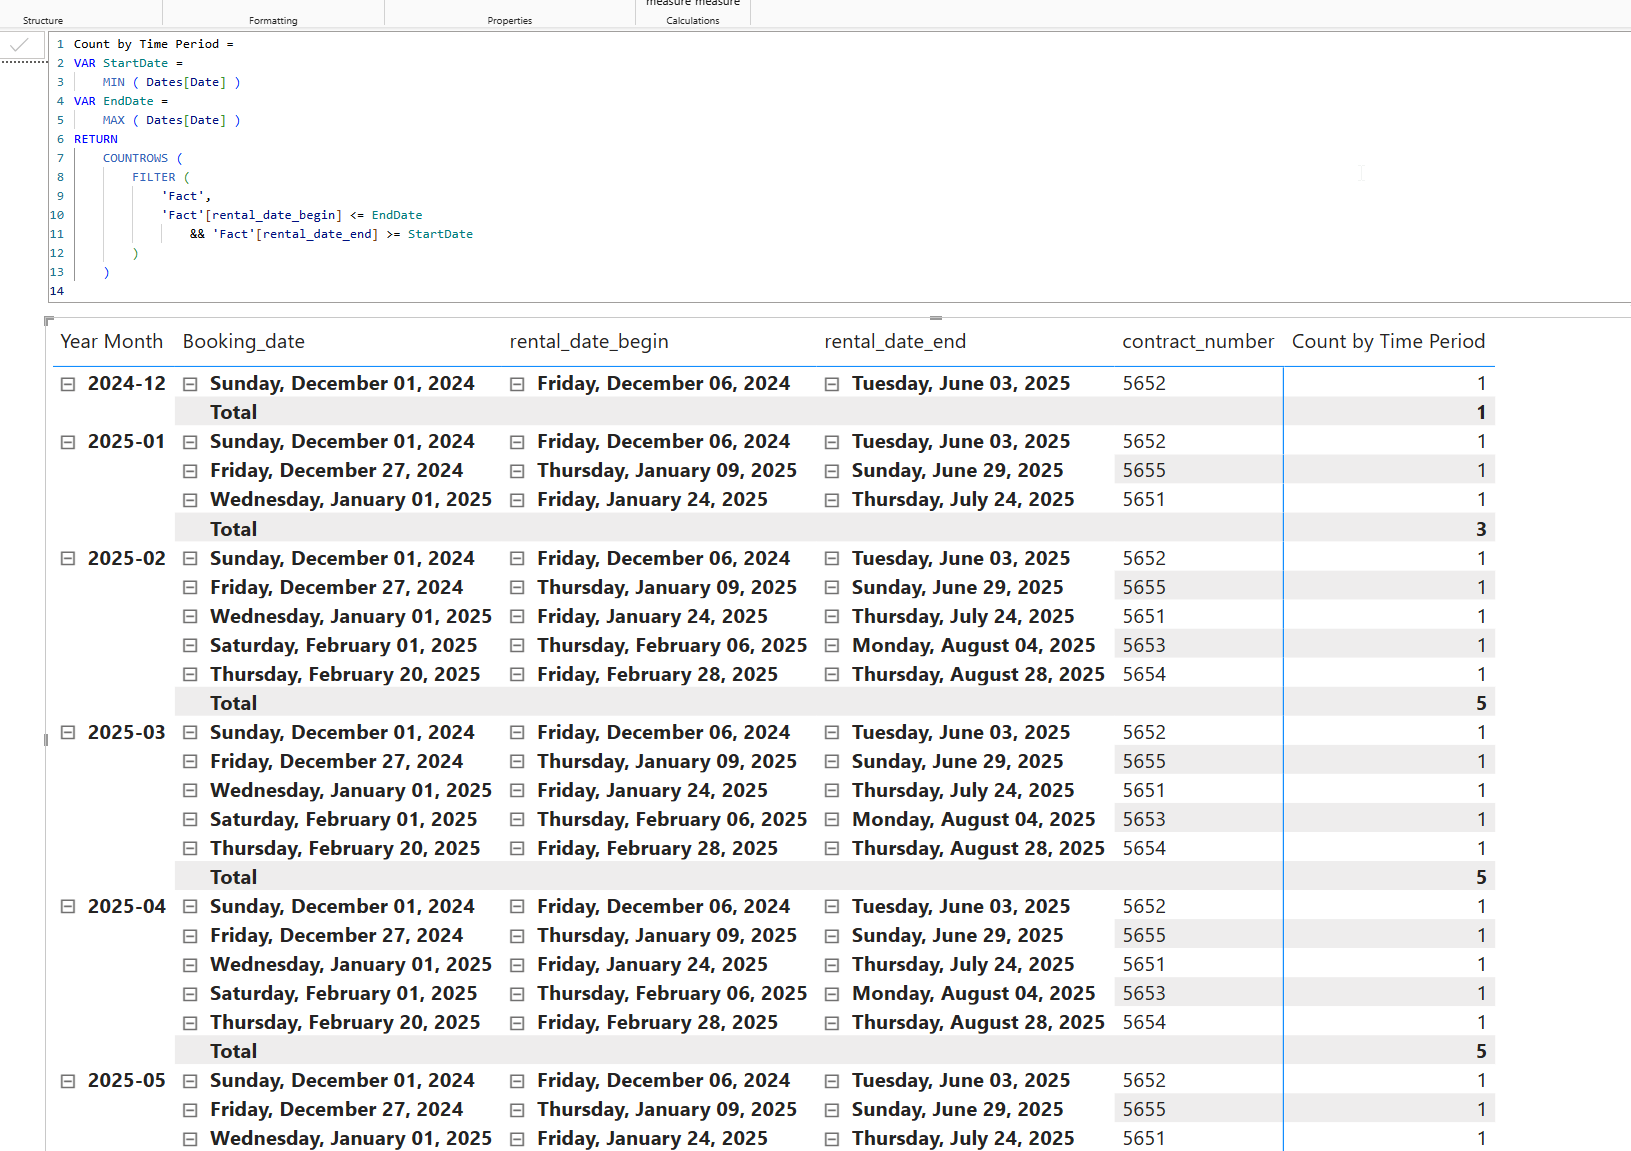1631x1151 pixels.
Task: Collapse the 2025-03 Year Month group
Action: point(68,733)
